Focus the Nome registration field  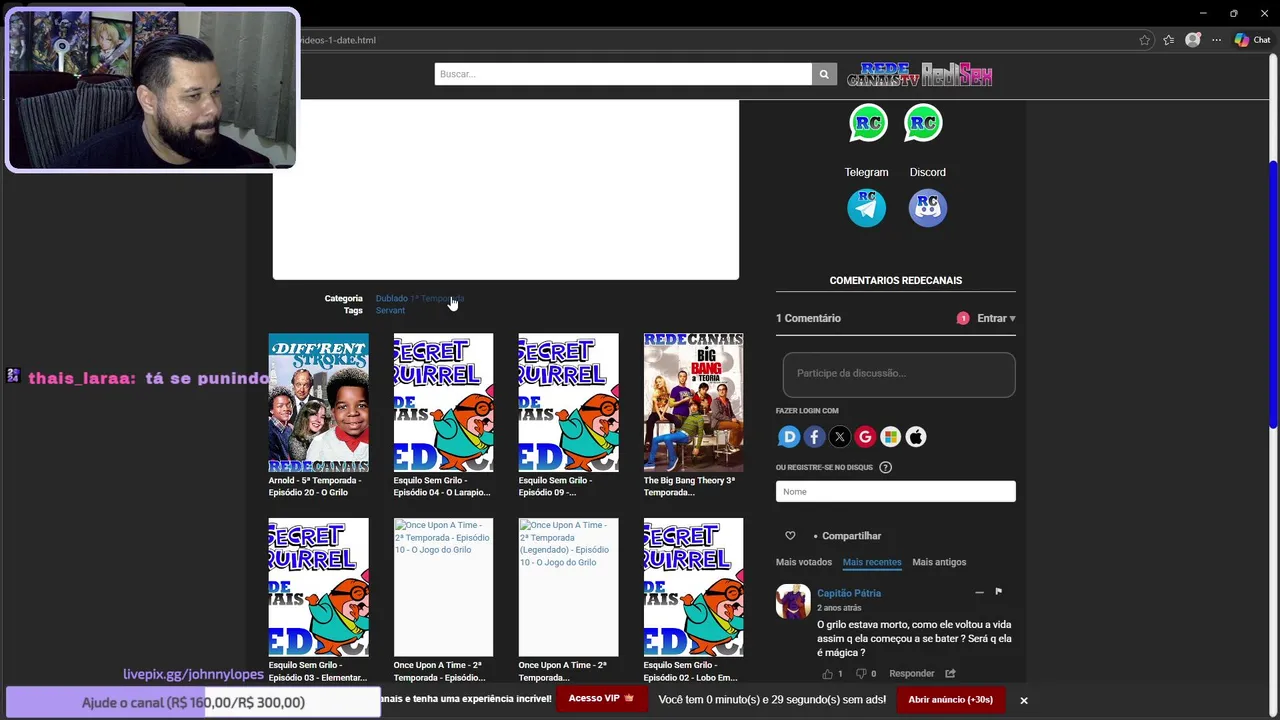(x=896, y=491)
